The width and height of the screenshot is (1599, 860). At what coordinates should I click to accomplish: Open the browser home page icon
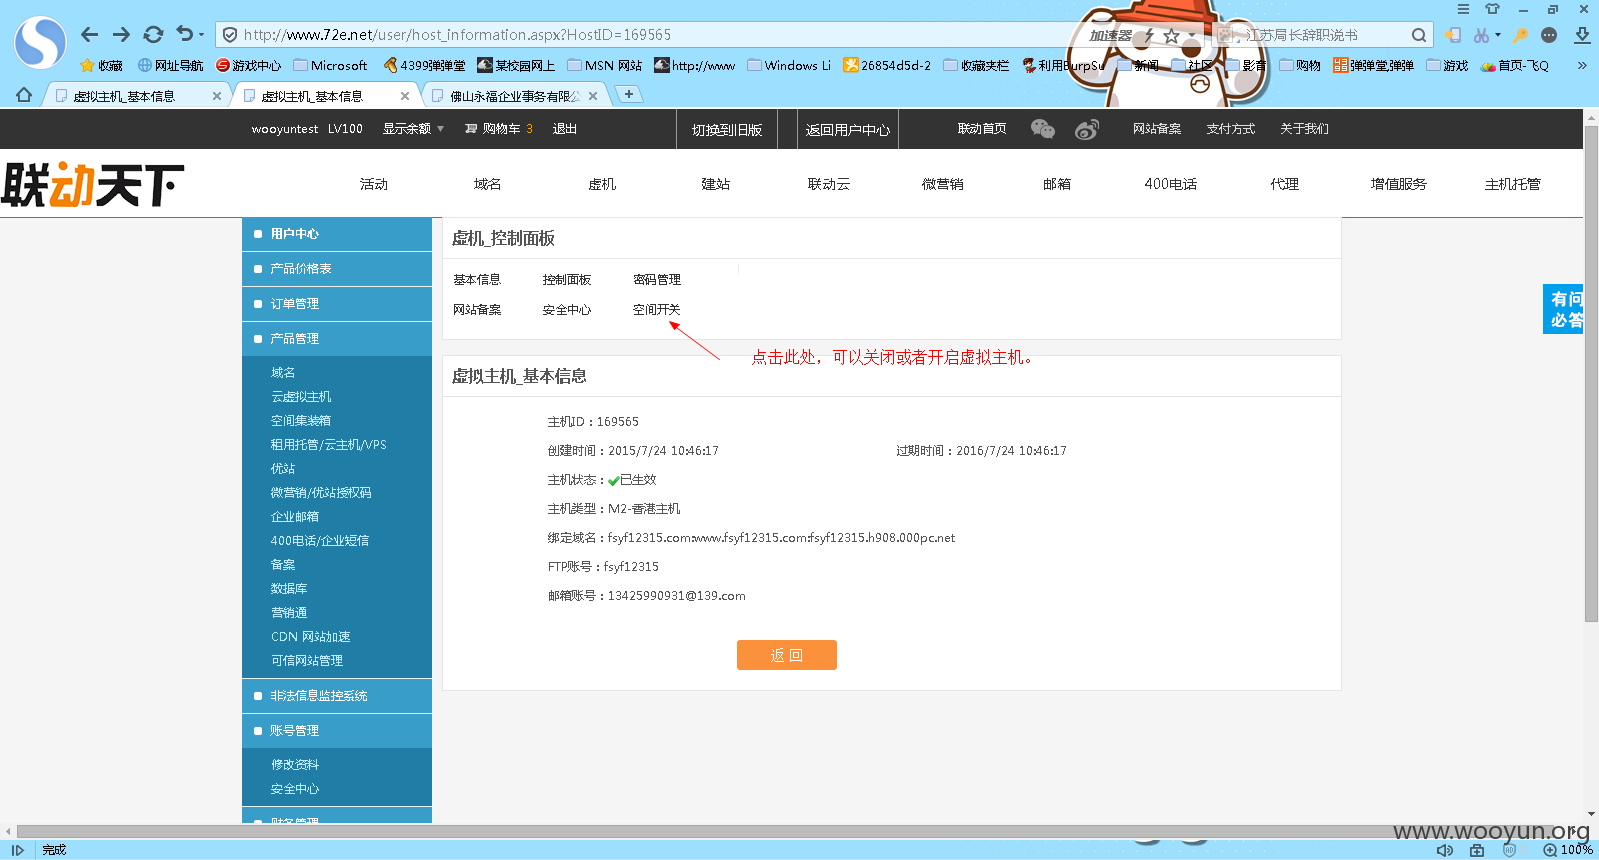point(24,96)
